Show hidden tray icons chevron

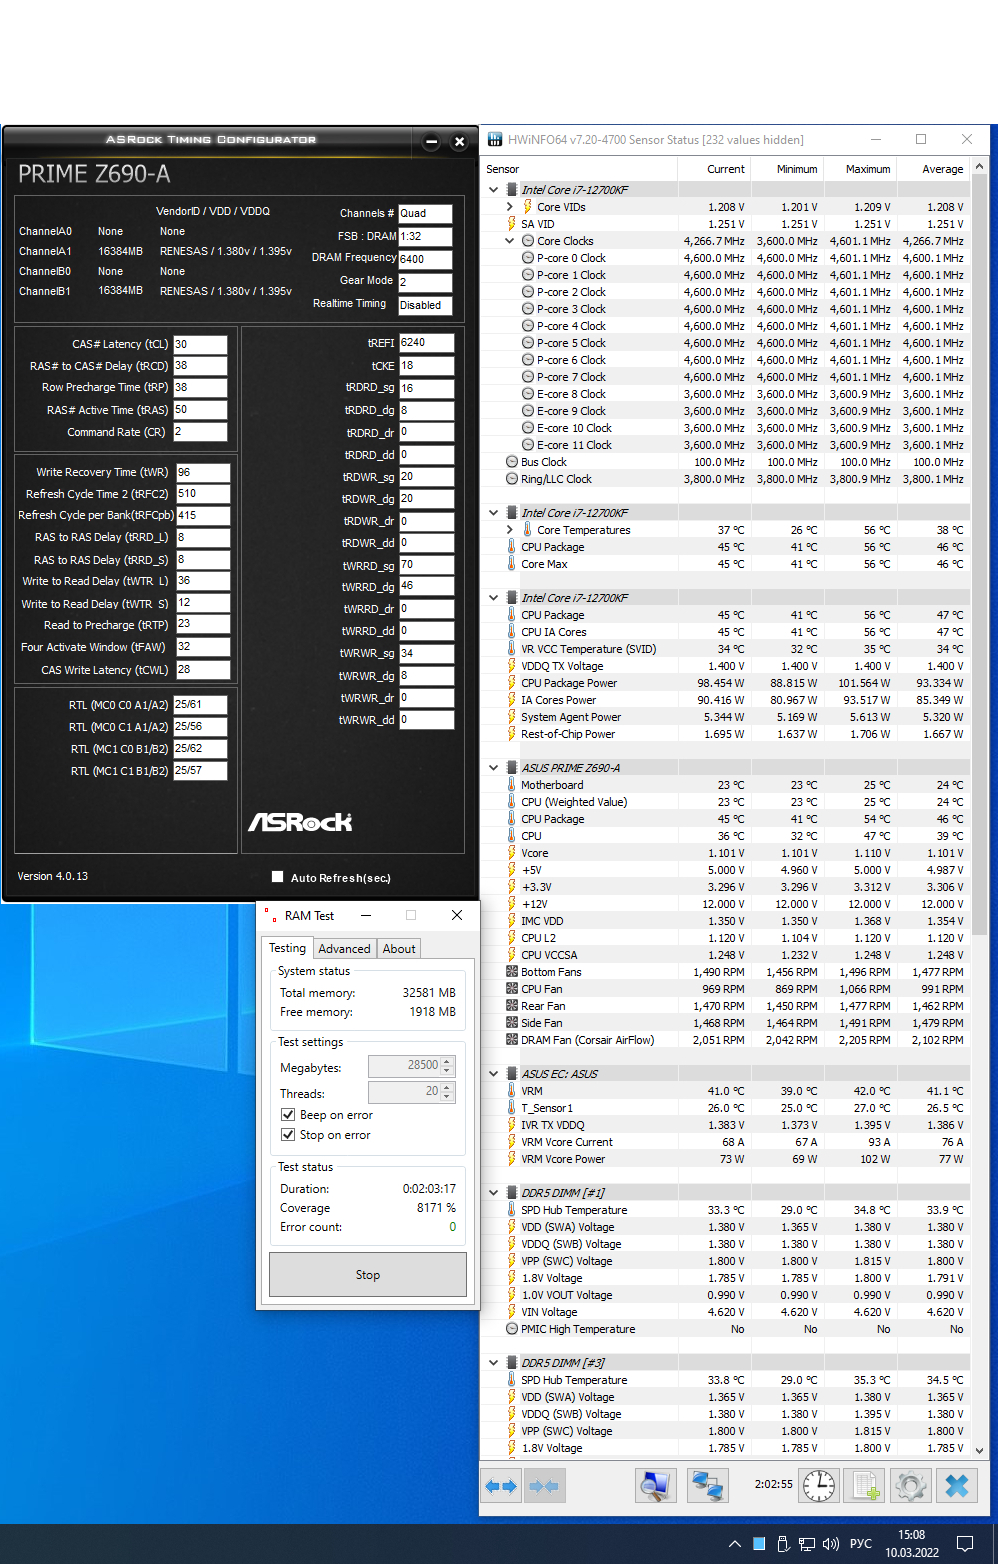[735, 1544]
